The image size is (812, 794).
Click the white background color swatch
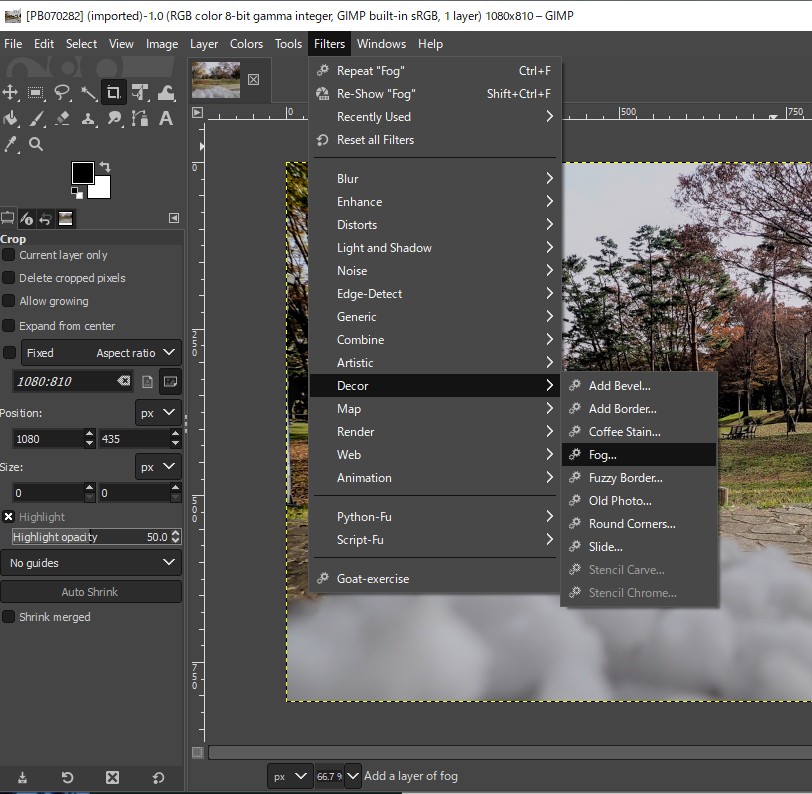(102, 190)
